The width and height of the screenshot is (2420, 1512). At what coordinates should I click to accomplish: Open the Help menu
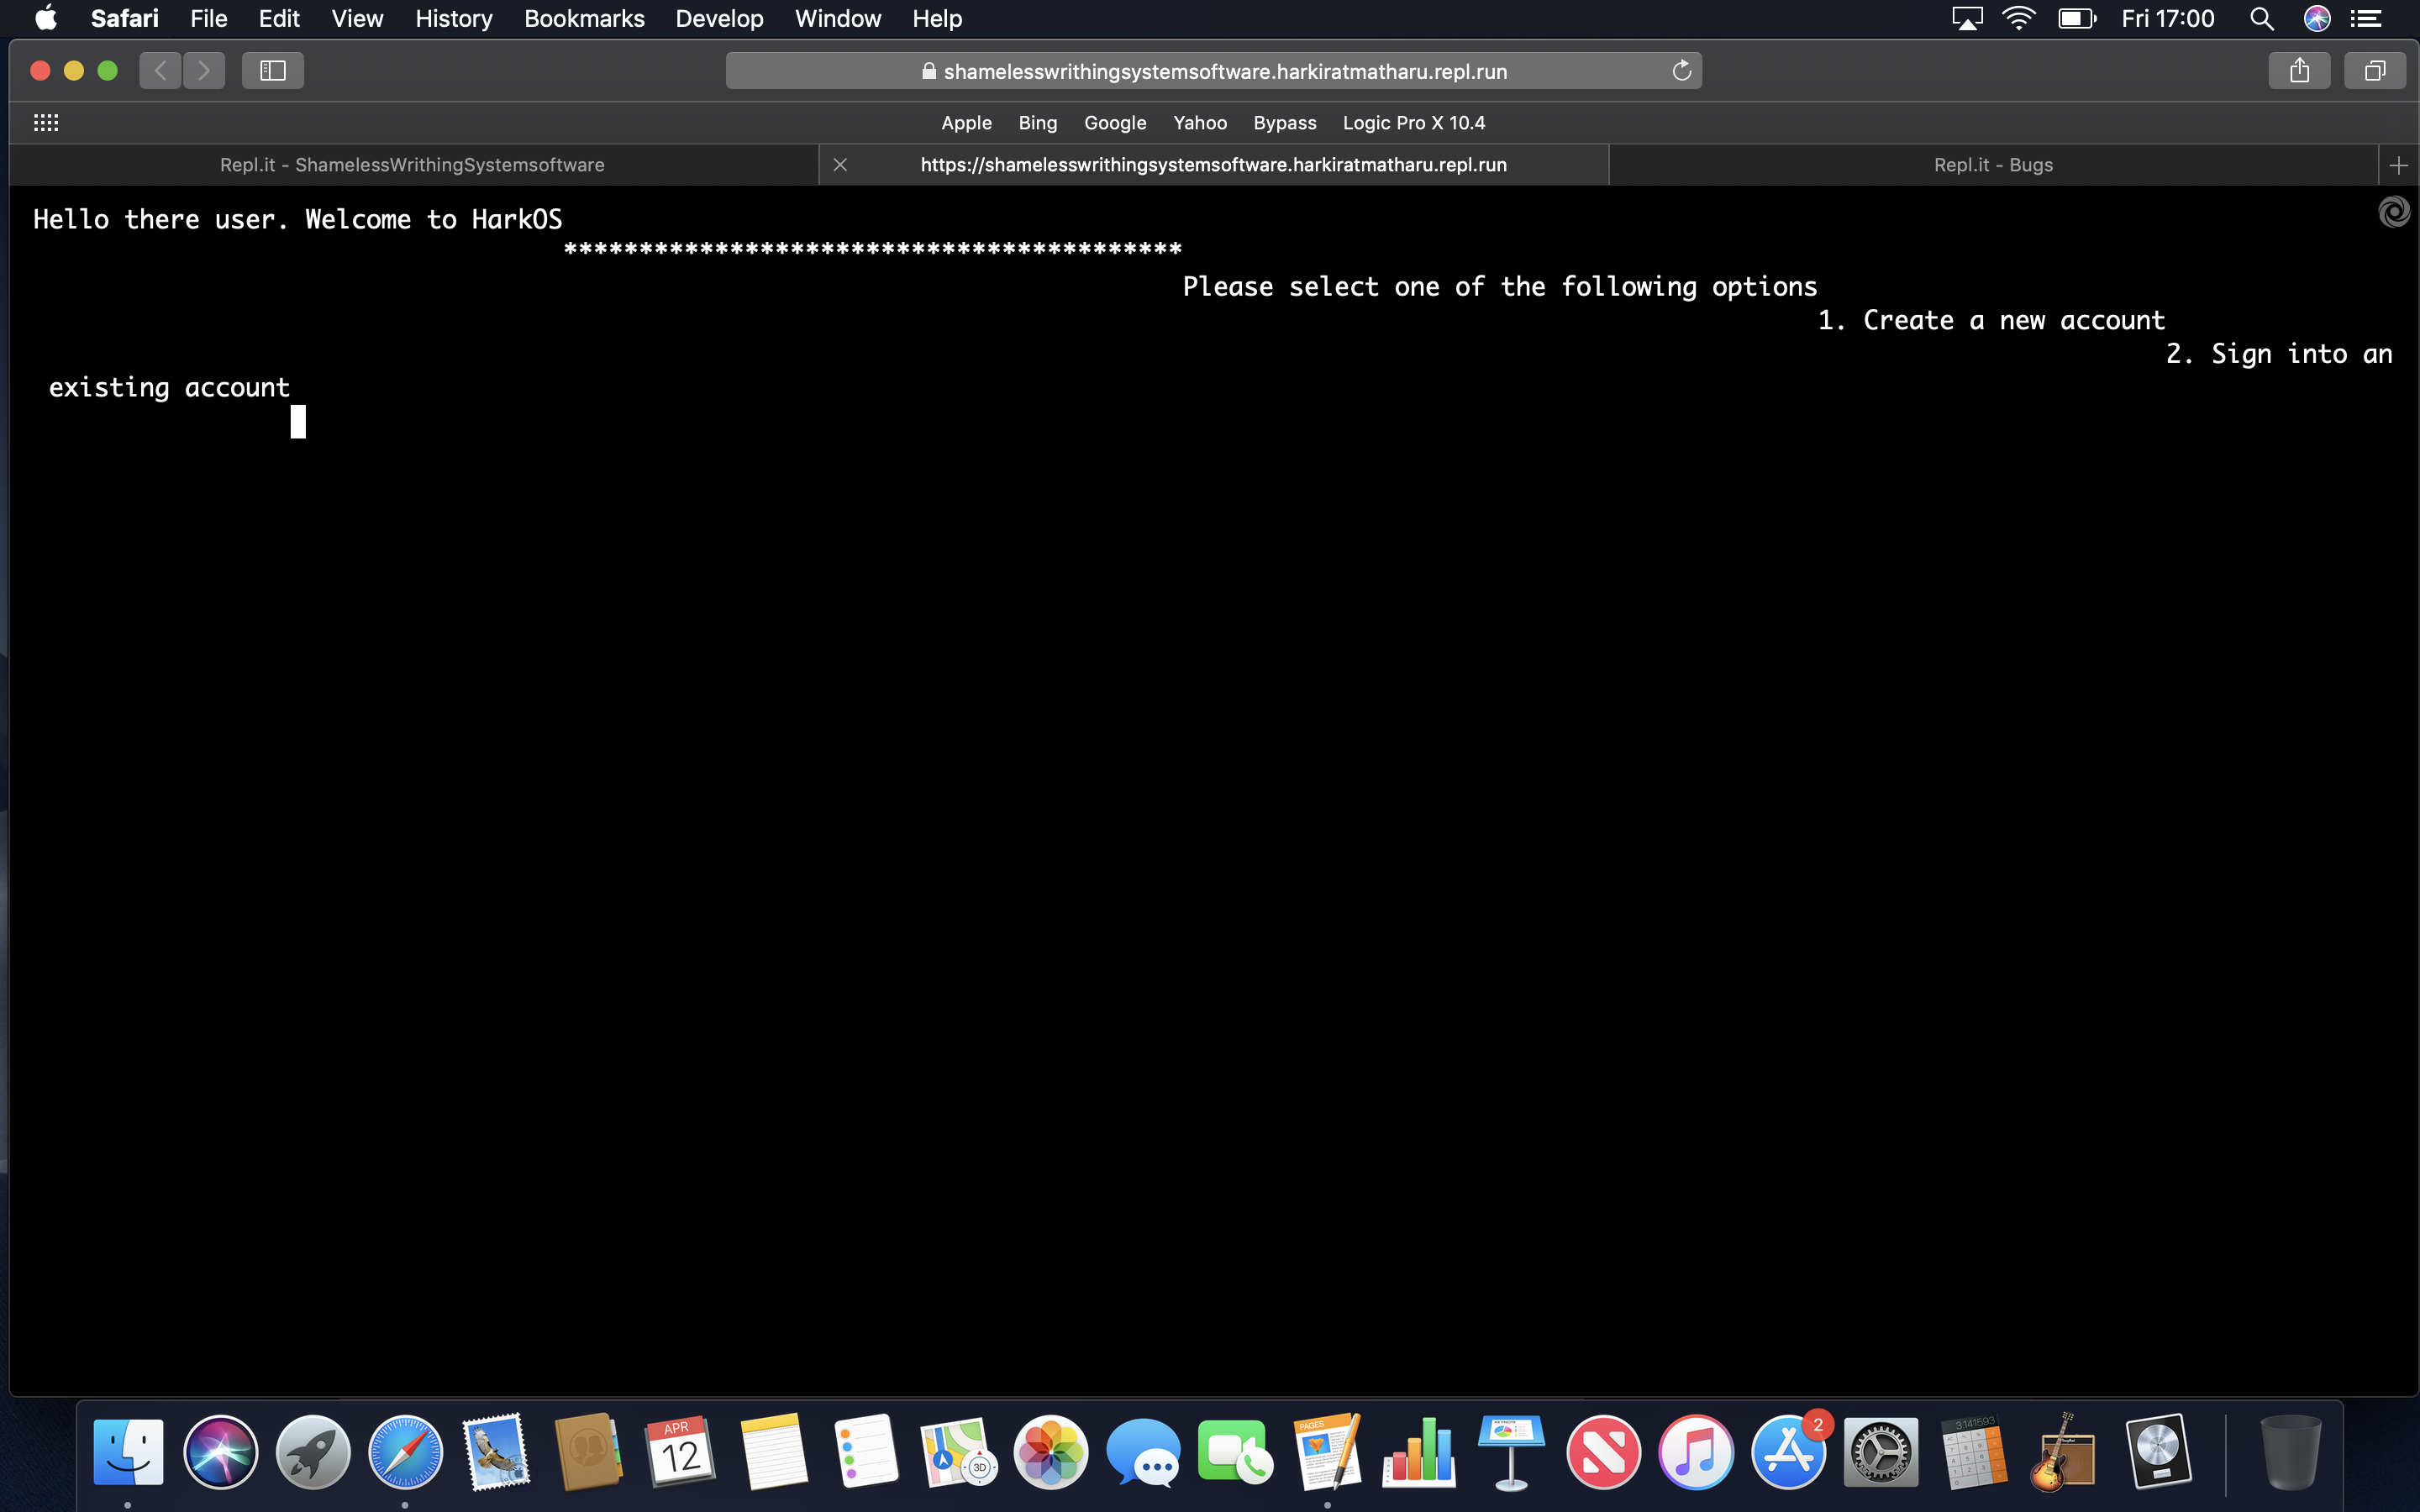pyautogui.click(x=937, y=18)
